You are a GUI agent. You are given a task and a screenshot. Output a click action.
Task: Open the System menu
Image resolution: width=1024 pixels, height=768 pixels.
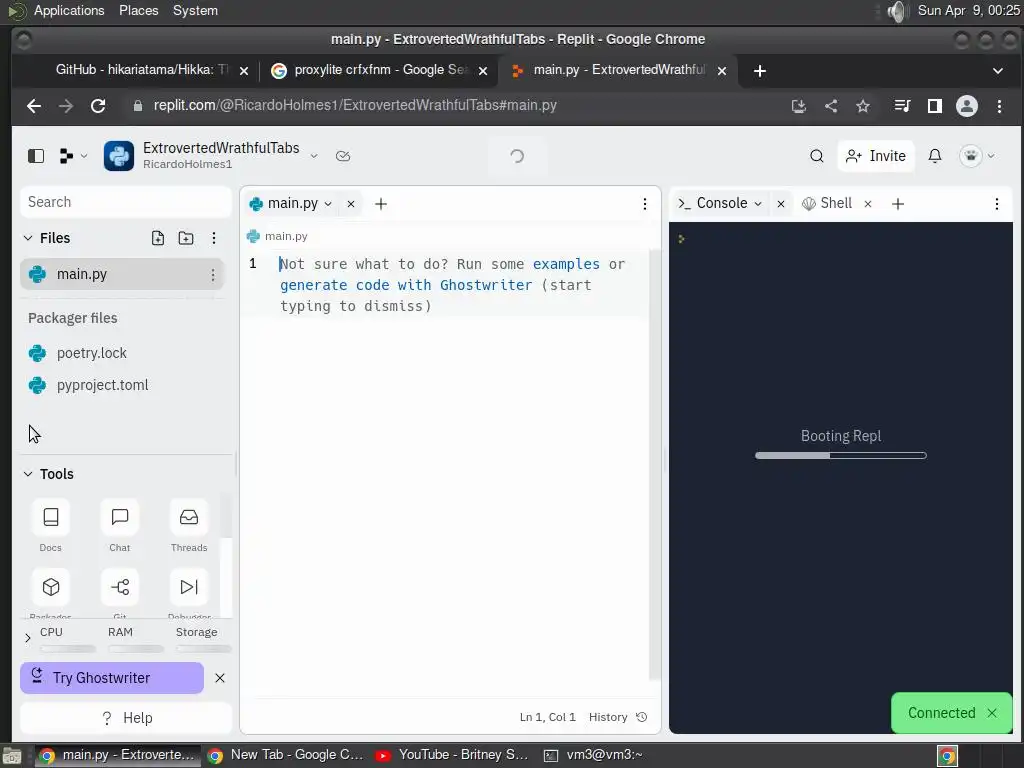tap(195, 10)
